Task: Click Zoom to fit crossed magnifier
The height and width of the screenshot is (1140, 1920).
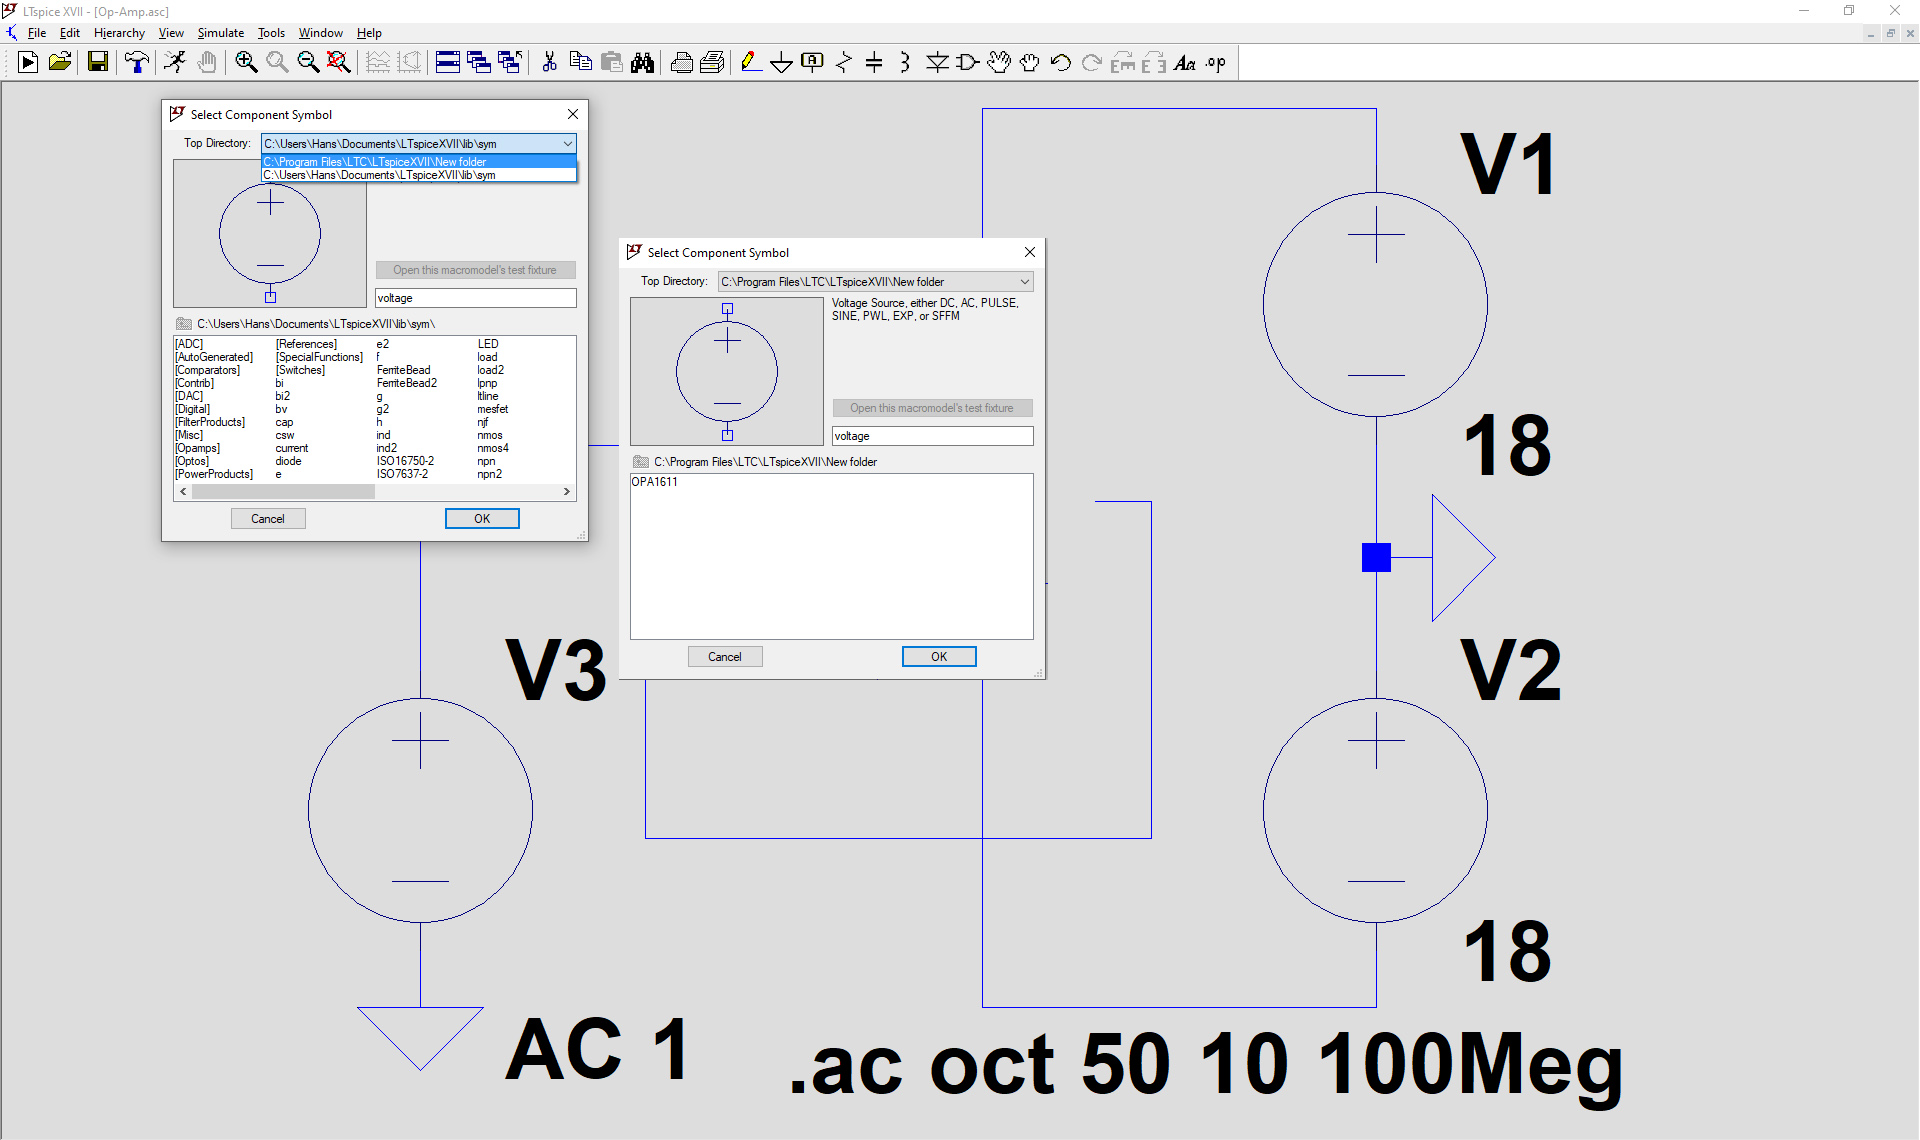Action: (x=339, y=63)
